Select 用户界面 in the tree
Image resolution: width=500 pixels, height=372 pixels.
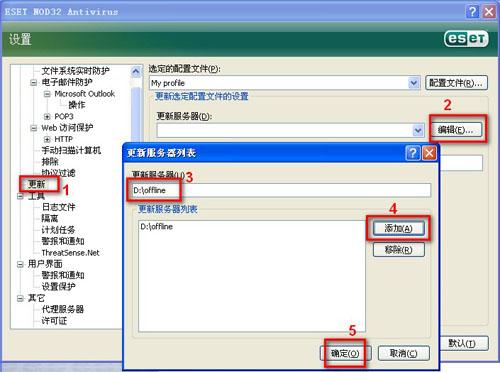pyautogui.click(x=45, y=264)
